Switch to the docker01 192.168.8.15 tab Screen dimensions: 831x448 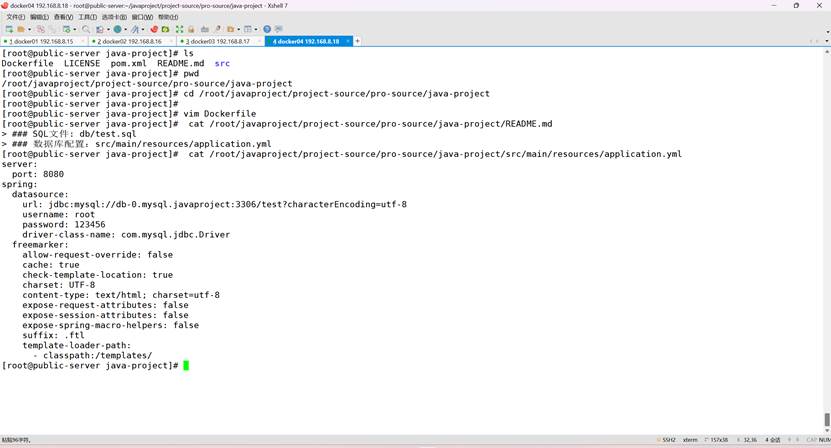(42, 41)
